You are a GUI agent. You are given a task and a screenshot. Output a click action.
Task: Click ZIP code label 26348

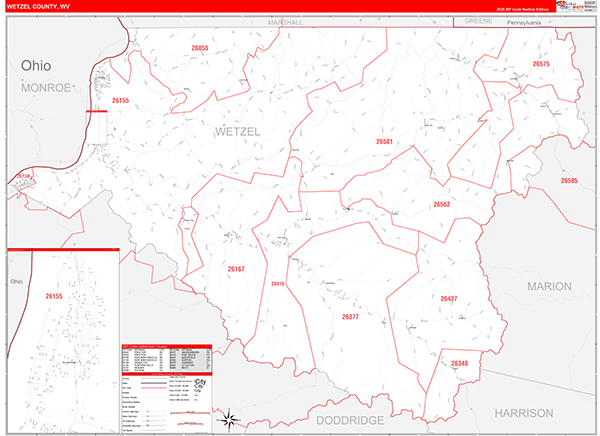[x=459, y=363]
